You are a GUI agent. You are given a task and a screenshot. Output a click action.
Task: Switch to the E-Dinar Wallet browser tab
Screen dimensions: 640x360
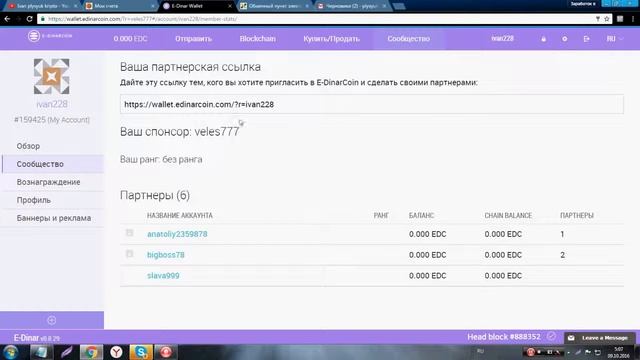197,6
